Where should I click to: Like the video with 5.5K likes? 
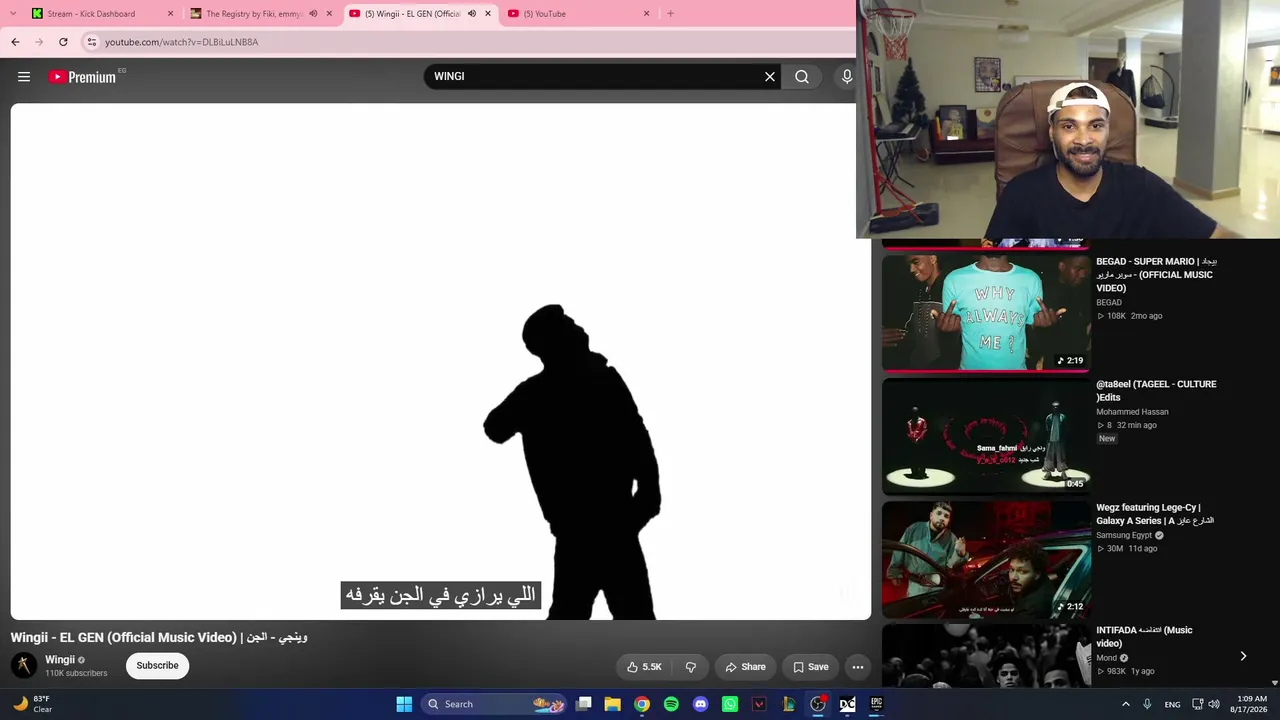[644, 667]
